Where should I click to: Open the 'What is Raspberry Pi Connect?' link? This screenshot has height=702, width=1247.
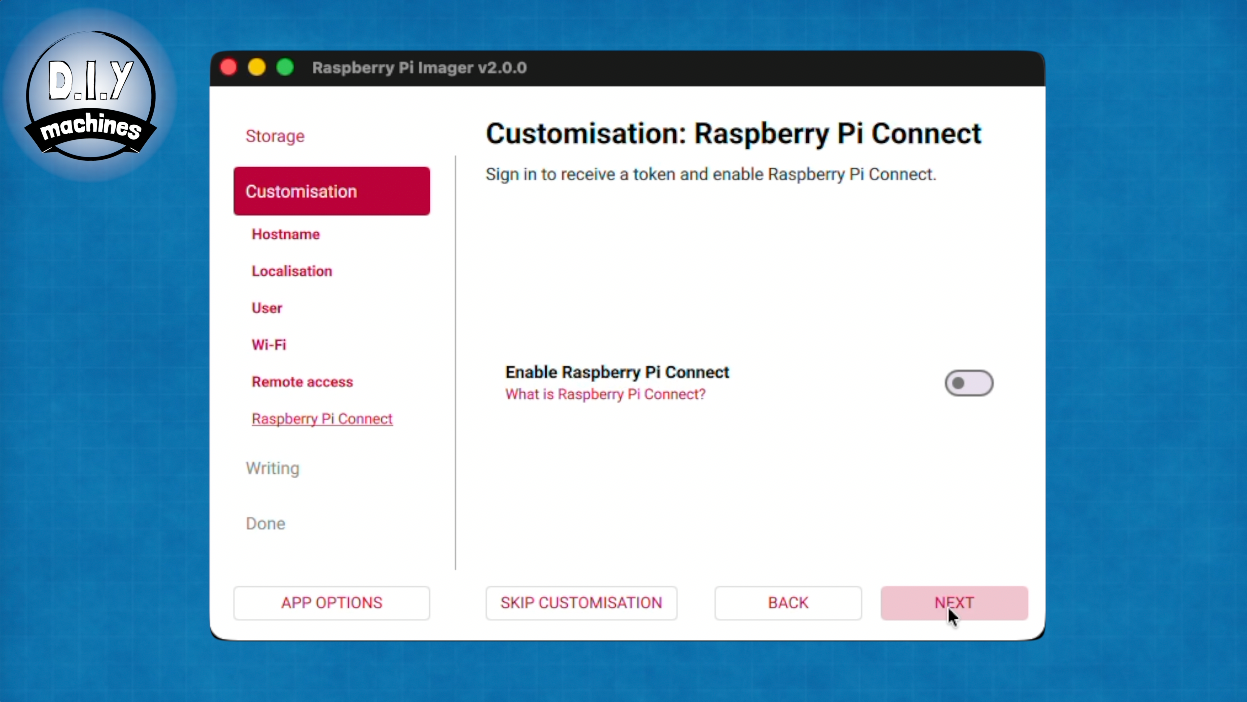605,394
